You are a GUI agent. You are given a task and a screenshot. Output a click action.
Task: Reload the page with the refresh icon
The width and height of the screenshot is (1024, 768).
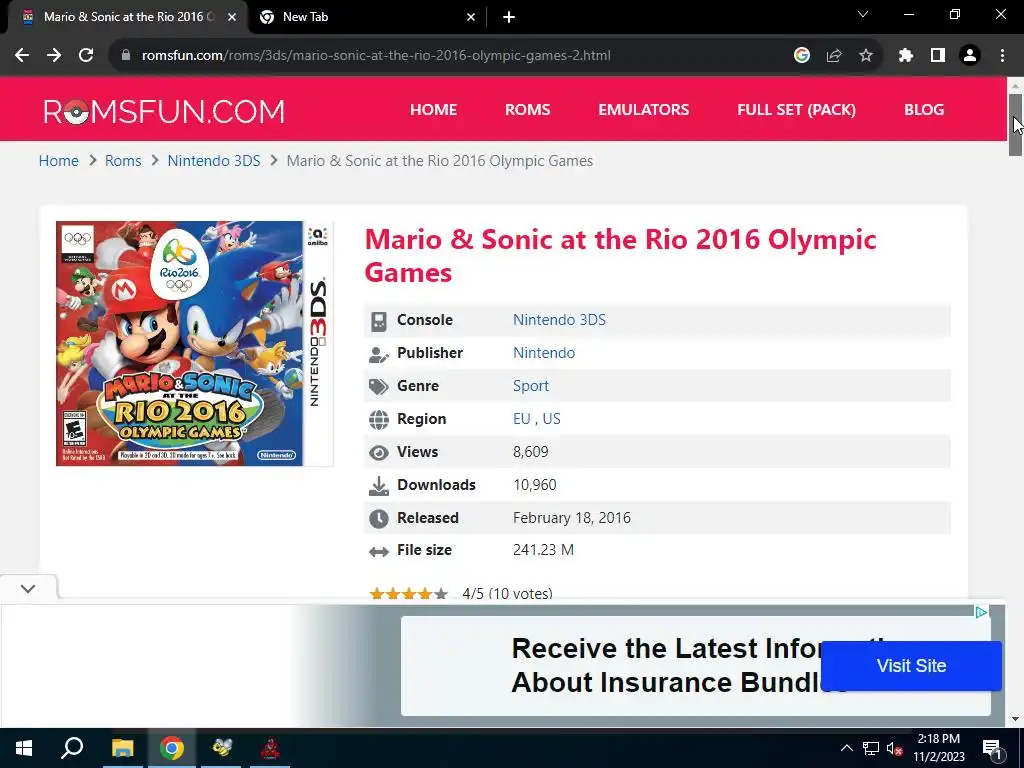coord(86,56)
